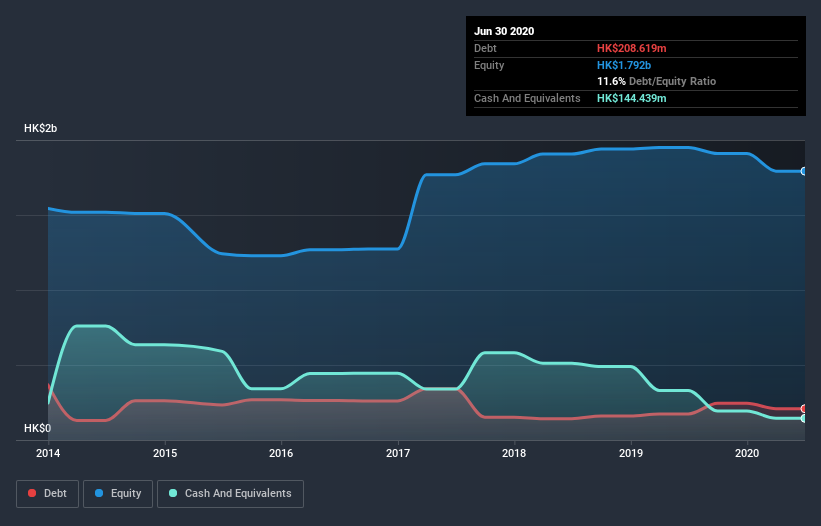Click the Equity label in tooltip
Image resolution: width=821 pixels, height=526 pixels.
click(489, 65)
